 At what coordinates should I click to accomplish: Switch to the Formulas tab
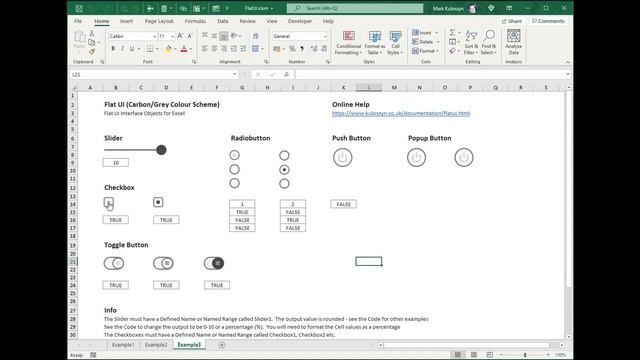click(x=195, y=21)
